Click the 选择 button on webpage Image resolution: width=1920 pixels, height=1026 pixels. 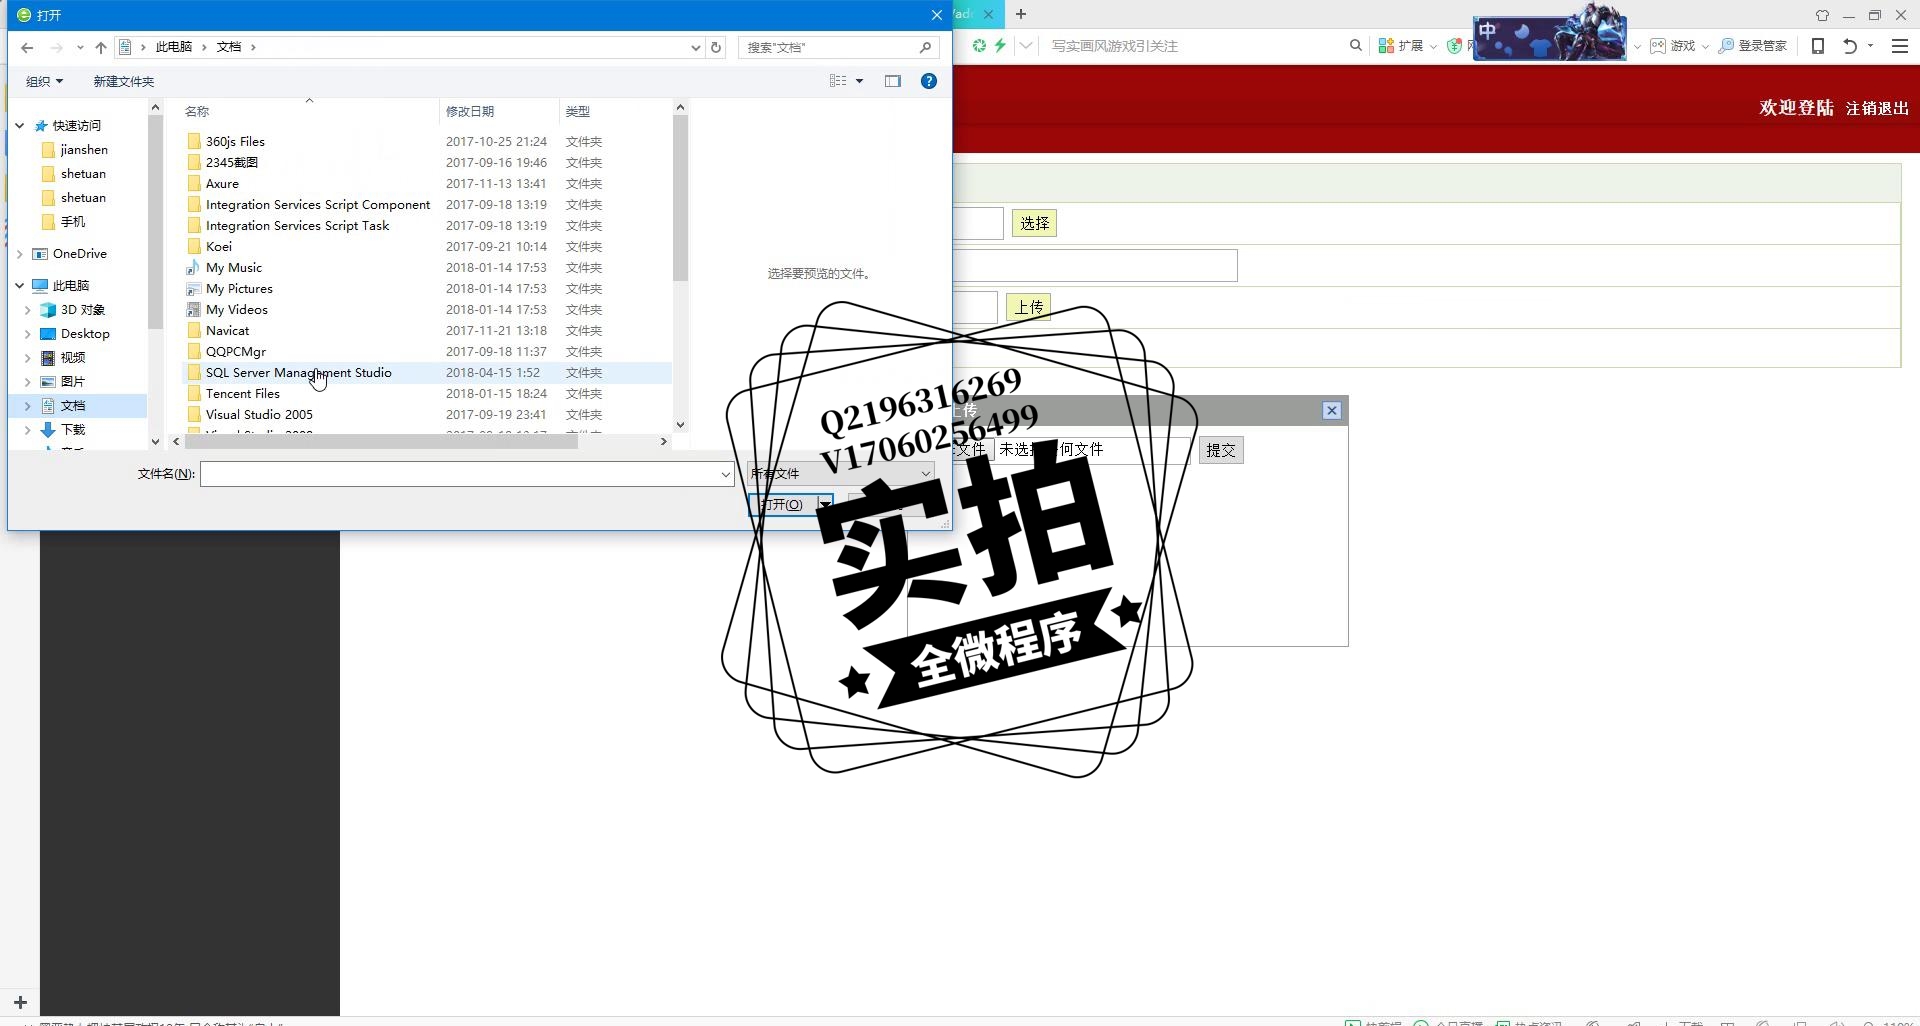point(1034,223)
